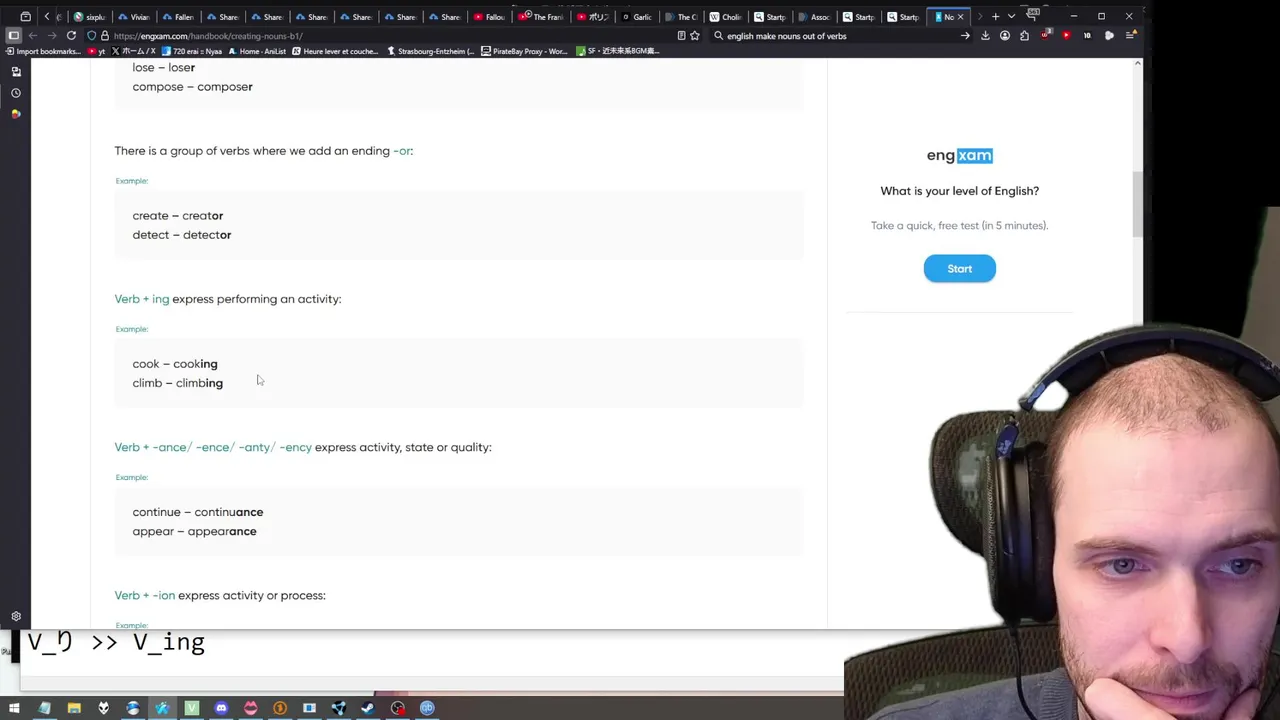Click the engxam logo
Screen dimensions: 1280x720
(x=959, y=155)
